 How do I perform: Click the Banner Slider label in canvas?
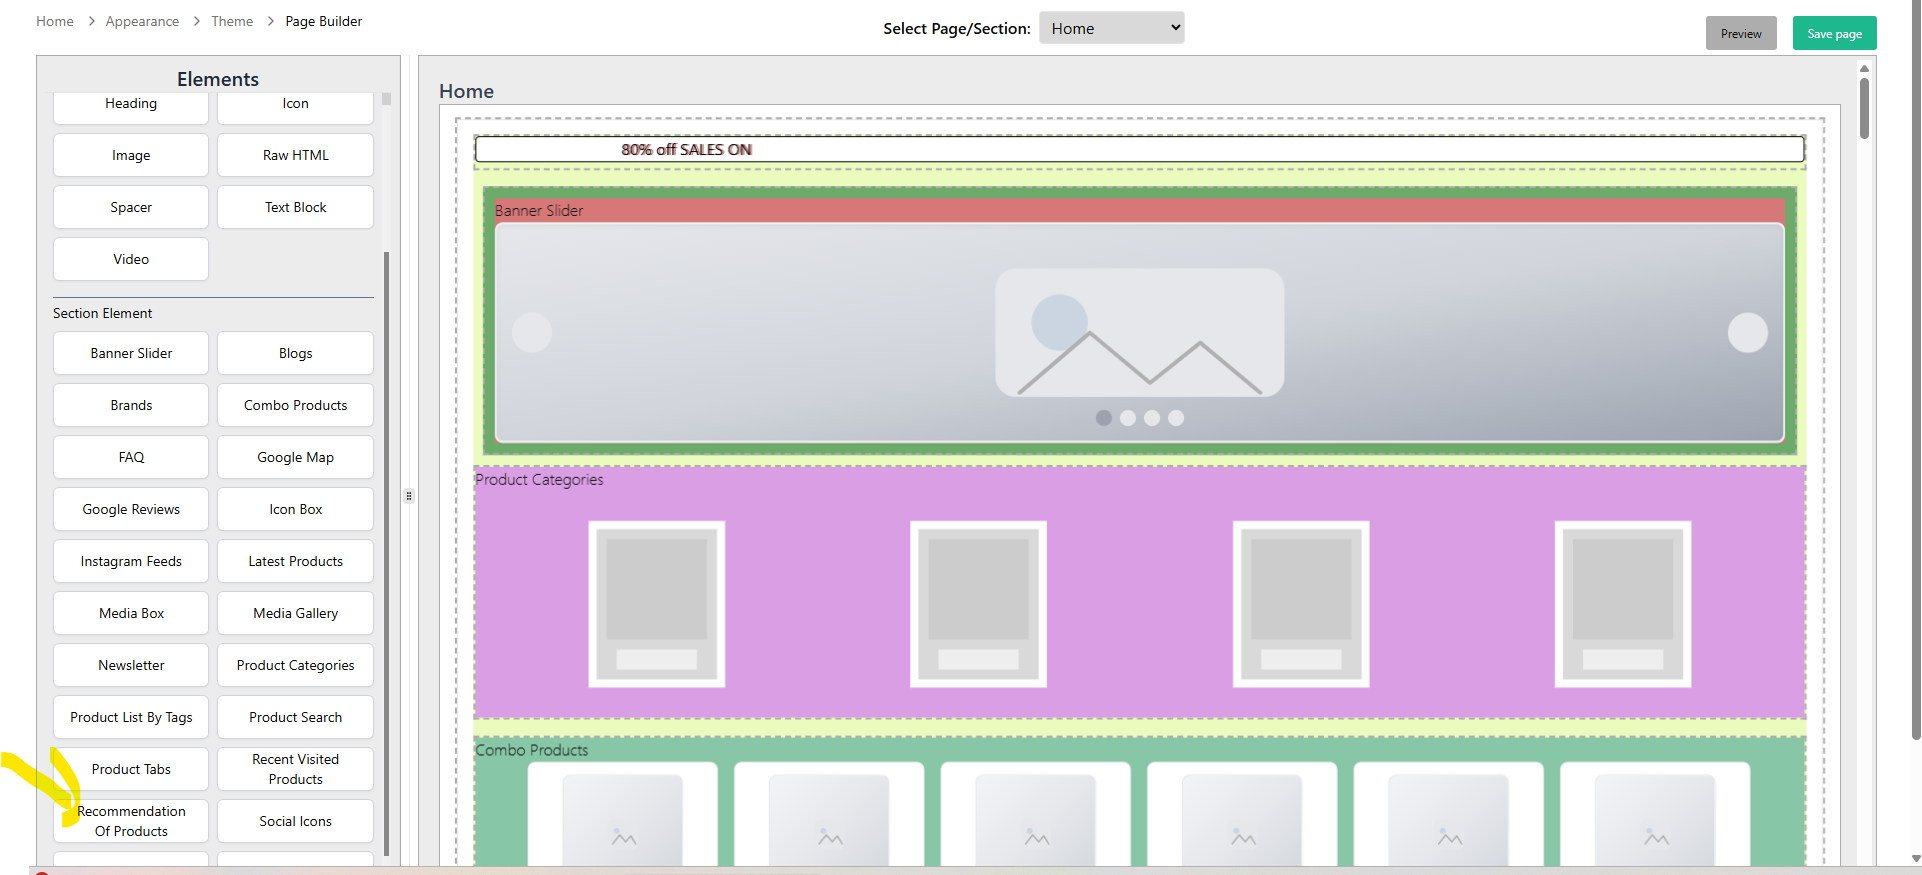539,210
